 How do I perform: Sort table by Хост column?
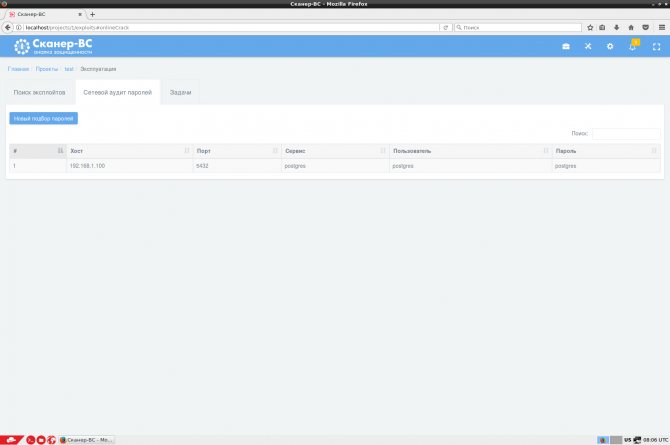click(129, 151)
